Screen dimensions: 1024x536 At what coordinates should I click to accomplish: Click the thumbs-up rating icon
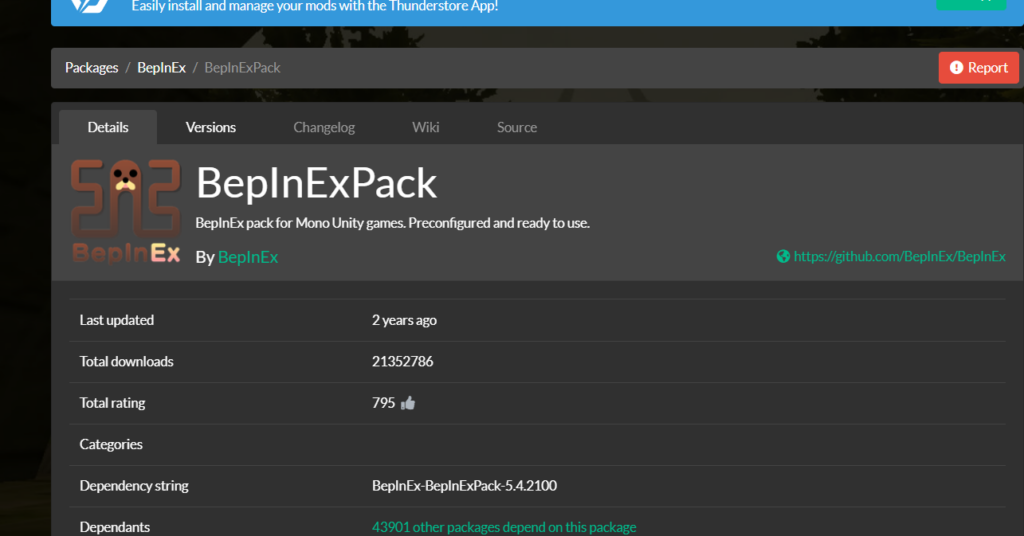tap(408, 403)
